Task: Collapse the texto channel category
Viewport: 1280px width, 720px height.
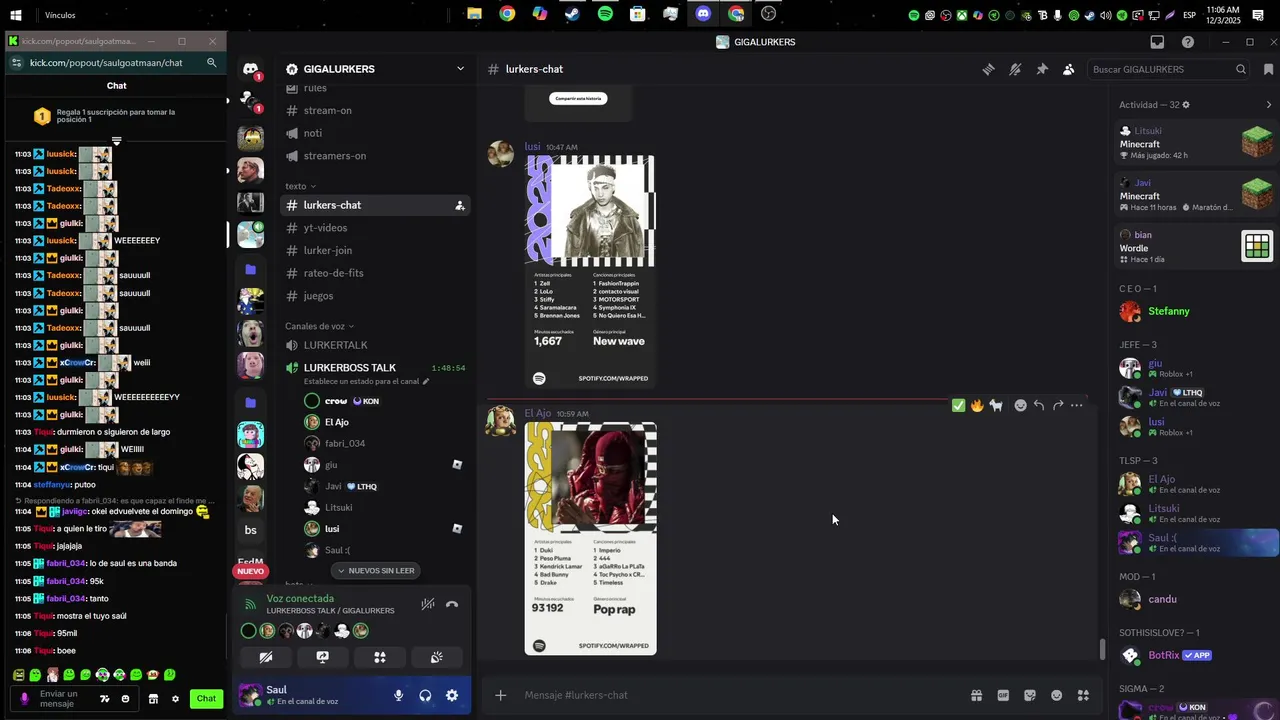Action: pyautogui.click(x=300, y=186)
